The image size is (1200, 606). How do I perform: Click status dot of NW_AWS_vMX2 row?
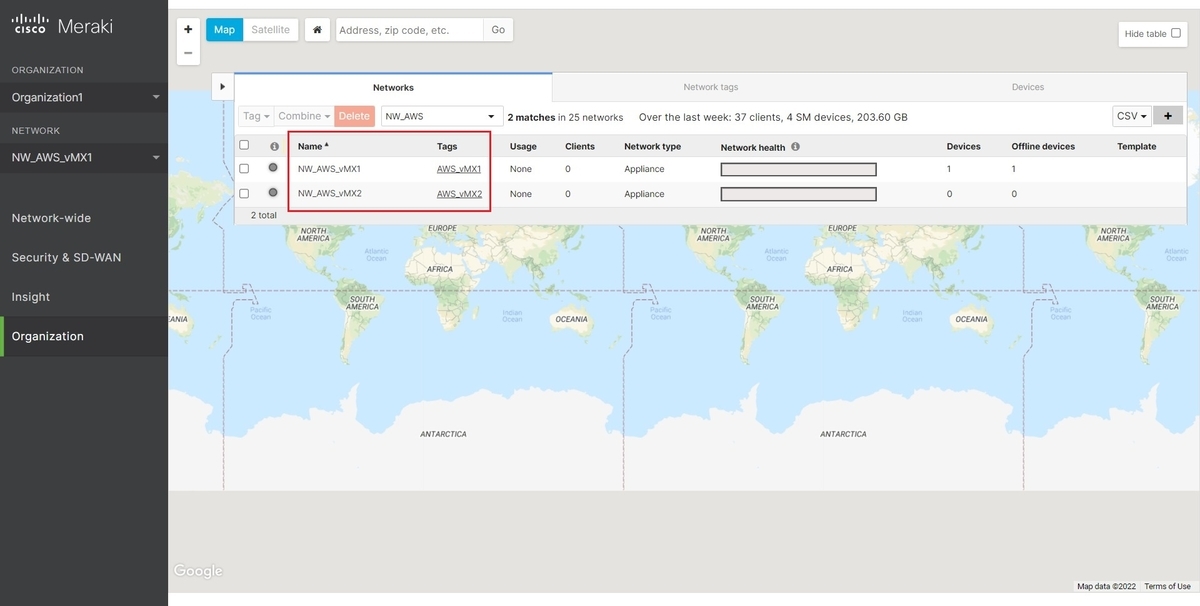coord(273,193)
